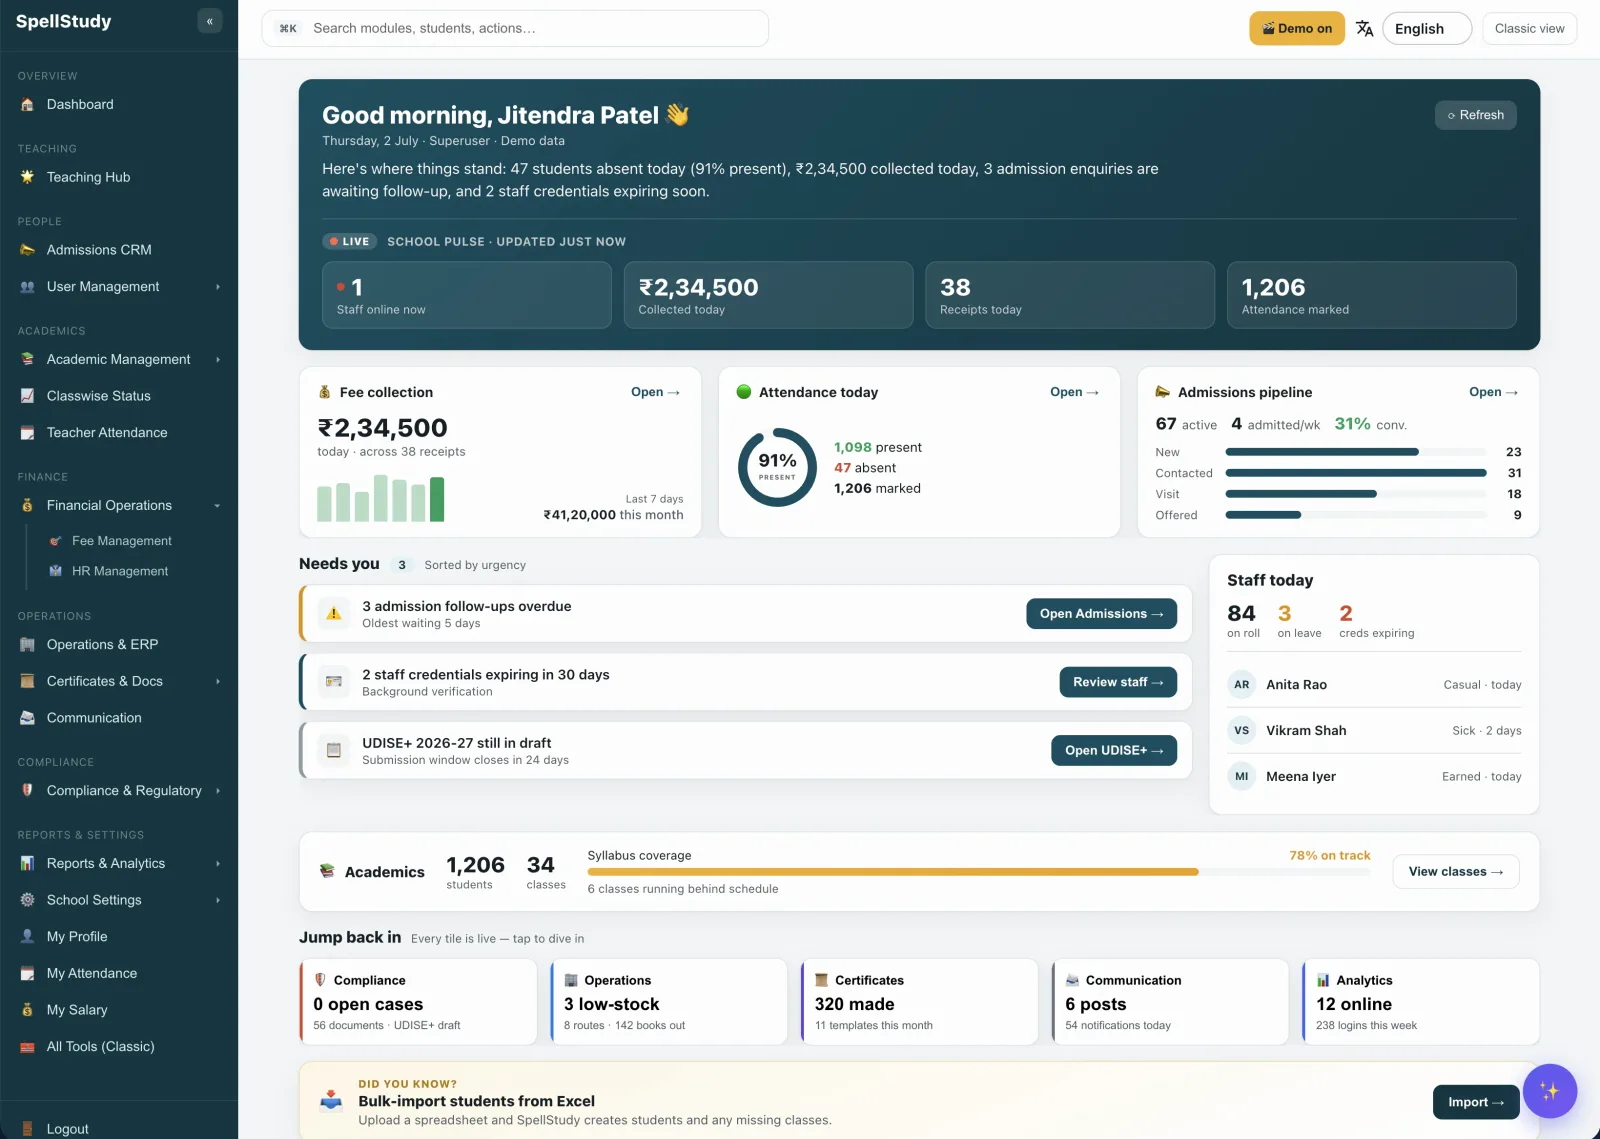1600x1139 pixels.
Task: Click the Operations & ERP building icon
Action: point(27,645)
